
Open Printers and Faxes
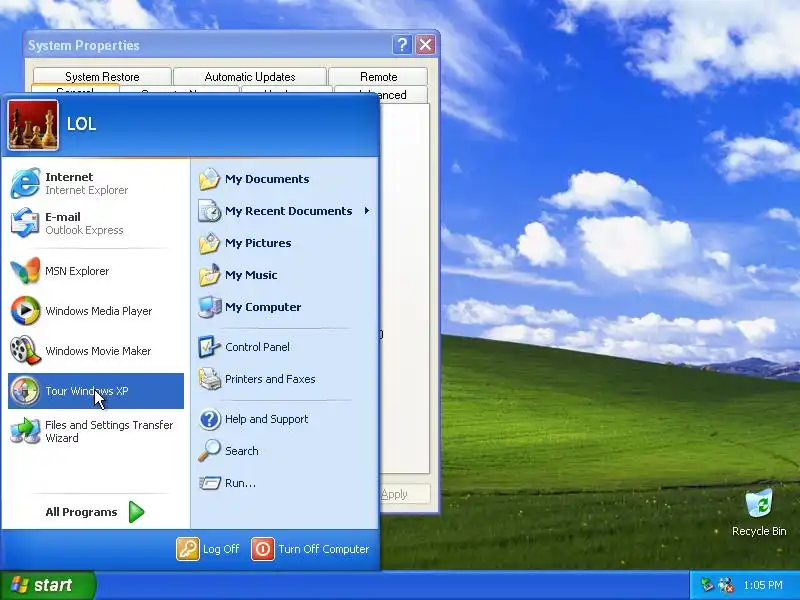pos(286,379)
